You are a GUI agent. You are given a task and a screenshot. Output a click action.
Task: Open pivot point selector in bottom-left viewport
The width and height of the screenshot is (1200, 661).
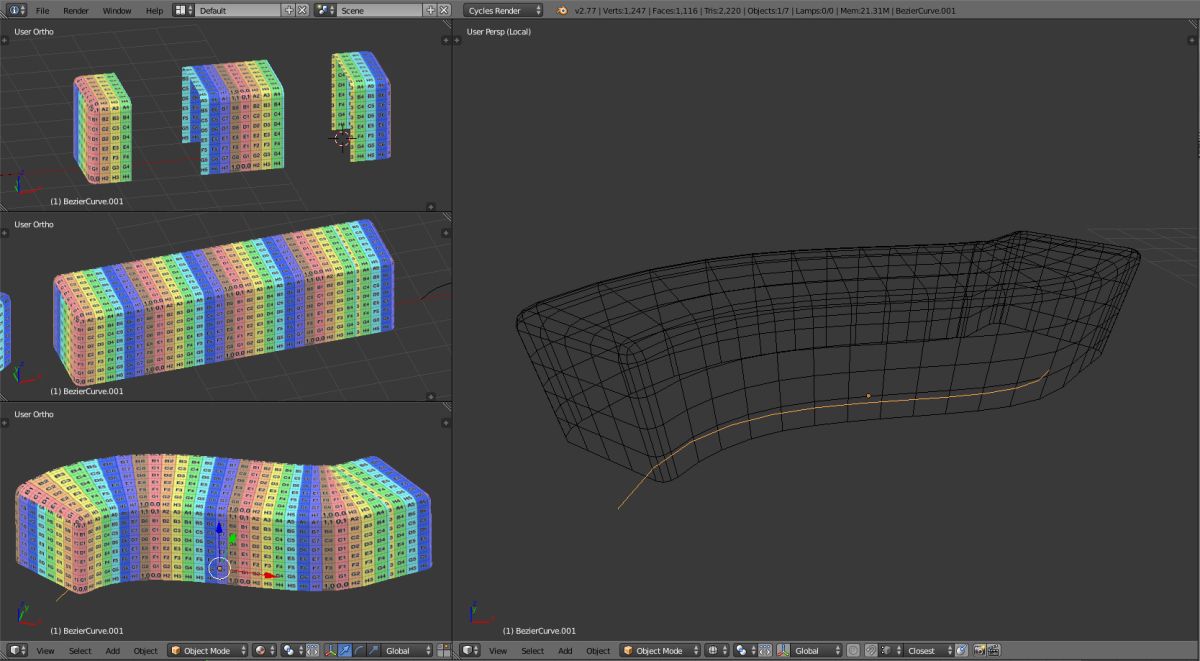click(292, 651)
